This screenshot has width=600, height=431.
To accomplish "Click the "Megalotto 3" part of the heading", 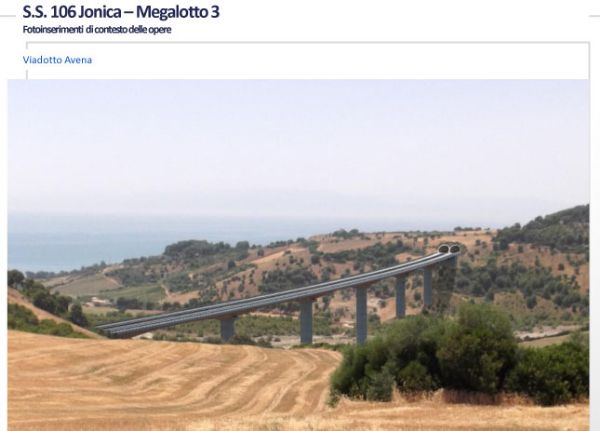I will point(178,12).
